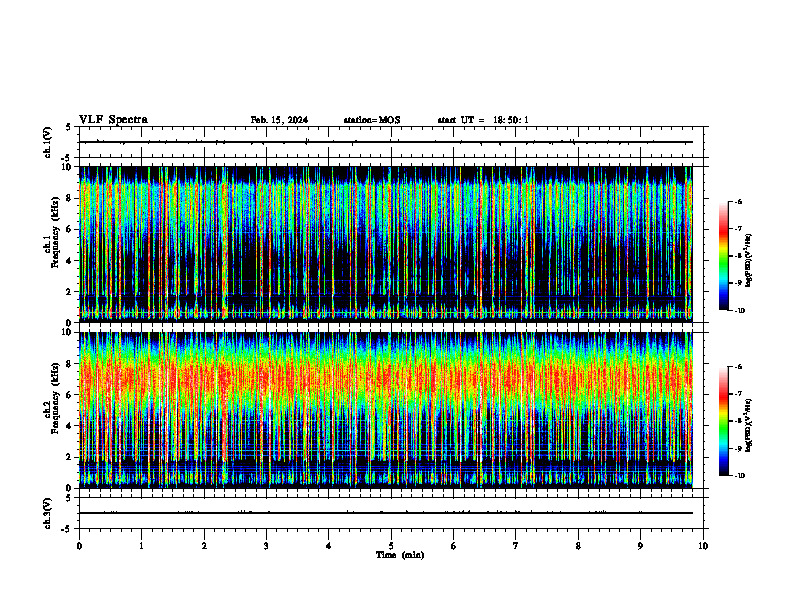Screen dimensions: 792x612
Task: Click the "10" tick on time axis
Action: [703, 546]
